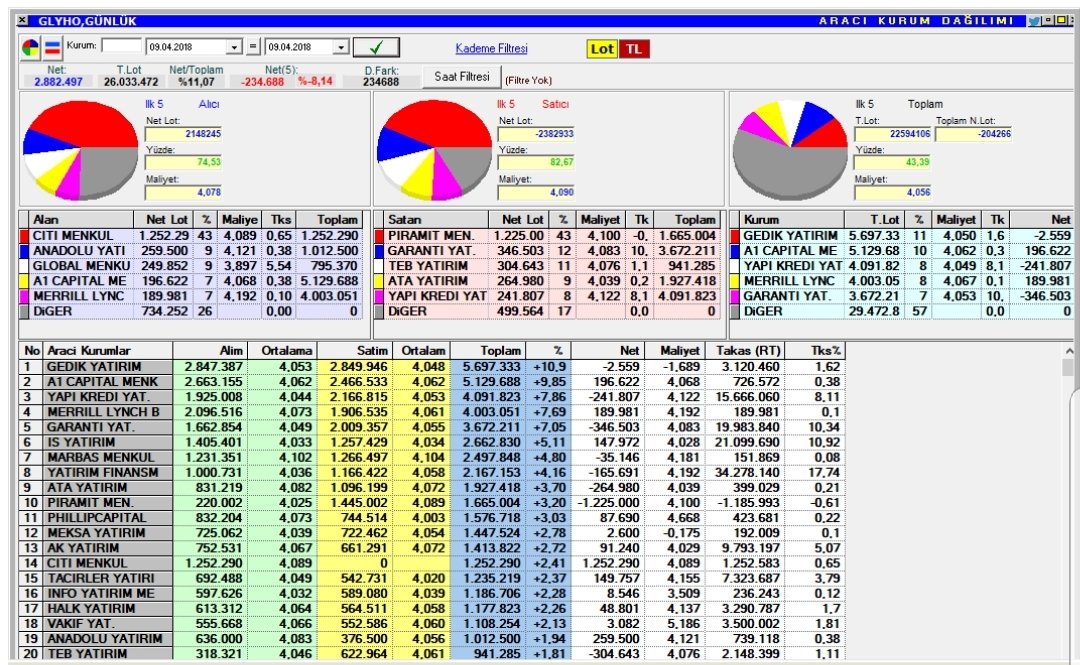Image resolution: width=1080 pixels, height=665 pixels.
Task: Click the pie chart view icon button
Action: coord(31,48)
